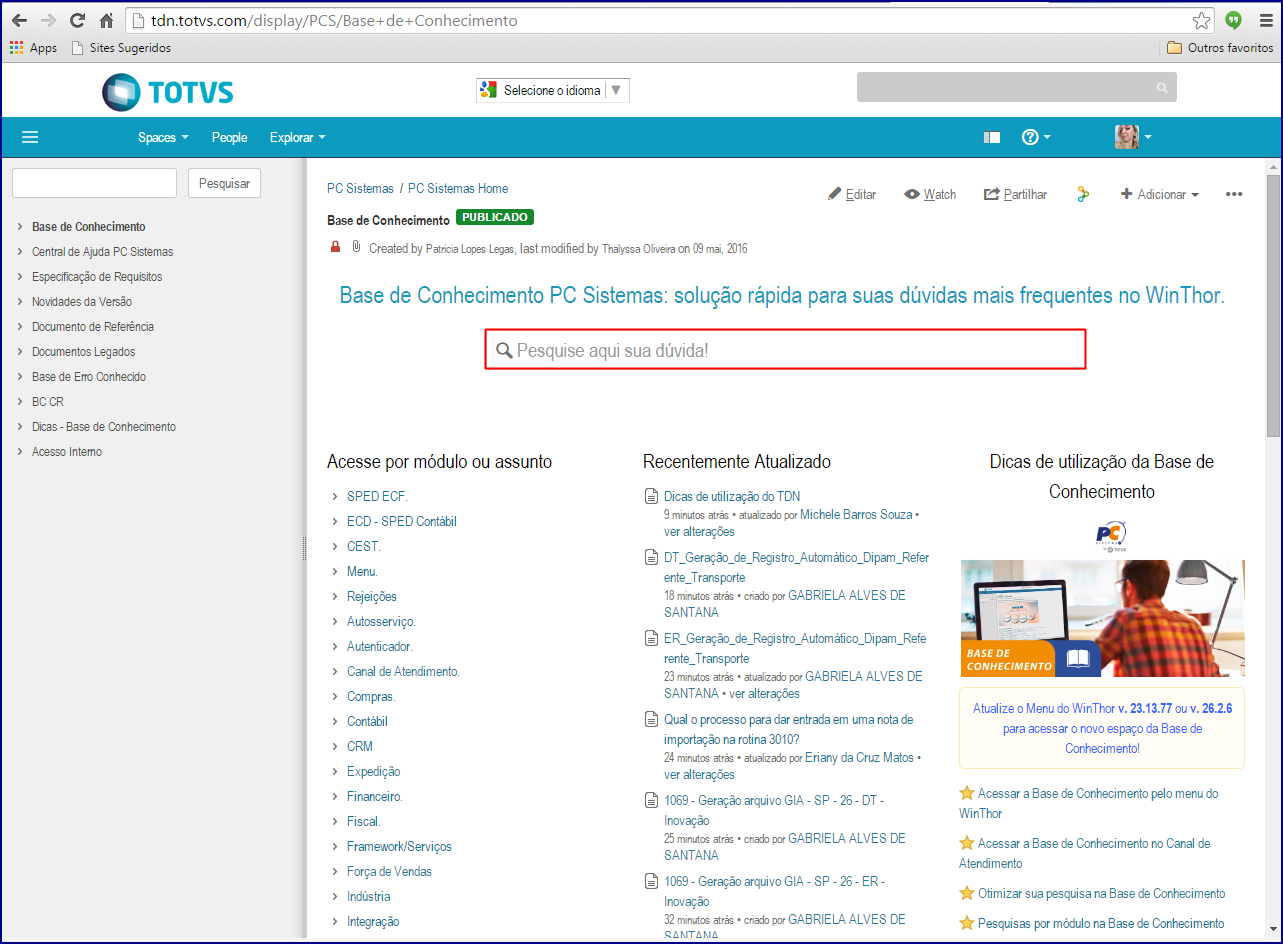Open the Sites Sugeridos bookmark
1283x944 pixels.
tap(121, 48)
